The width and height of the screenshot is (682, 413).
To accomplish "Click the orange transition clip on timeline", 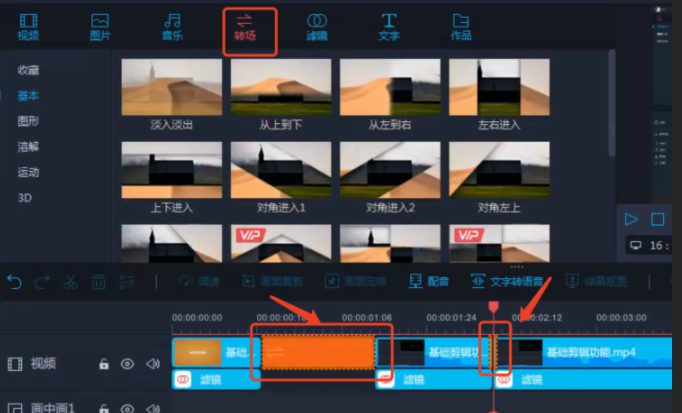I will (x=317, y=352).
